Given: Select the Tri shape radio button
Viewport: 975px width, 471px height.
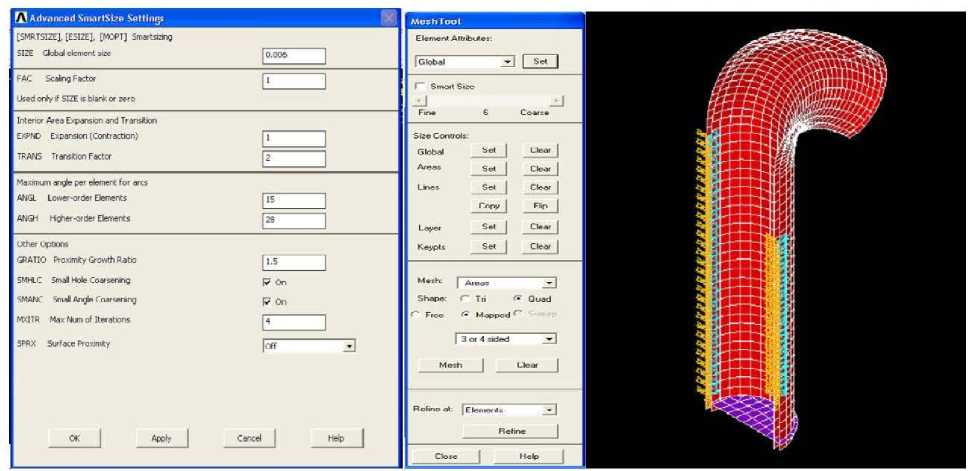Looking at the screenshot, I should pyautogui.click(x=464, y=299).
